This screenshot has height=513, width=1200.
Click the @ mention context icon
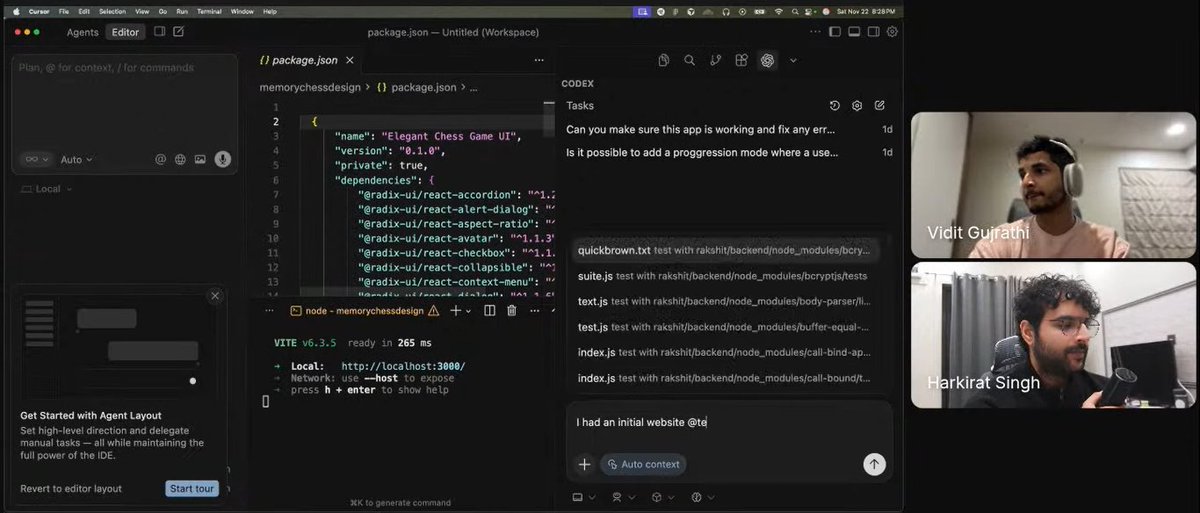[160, 159]
